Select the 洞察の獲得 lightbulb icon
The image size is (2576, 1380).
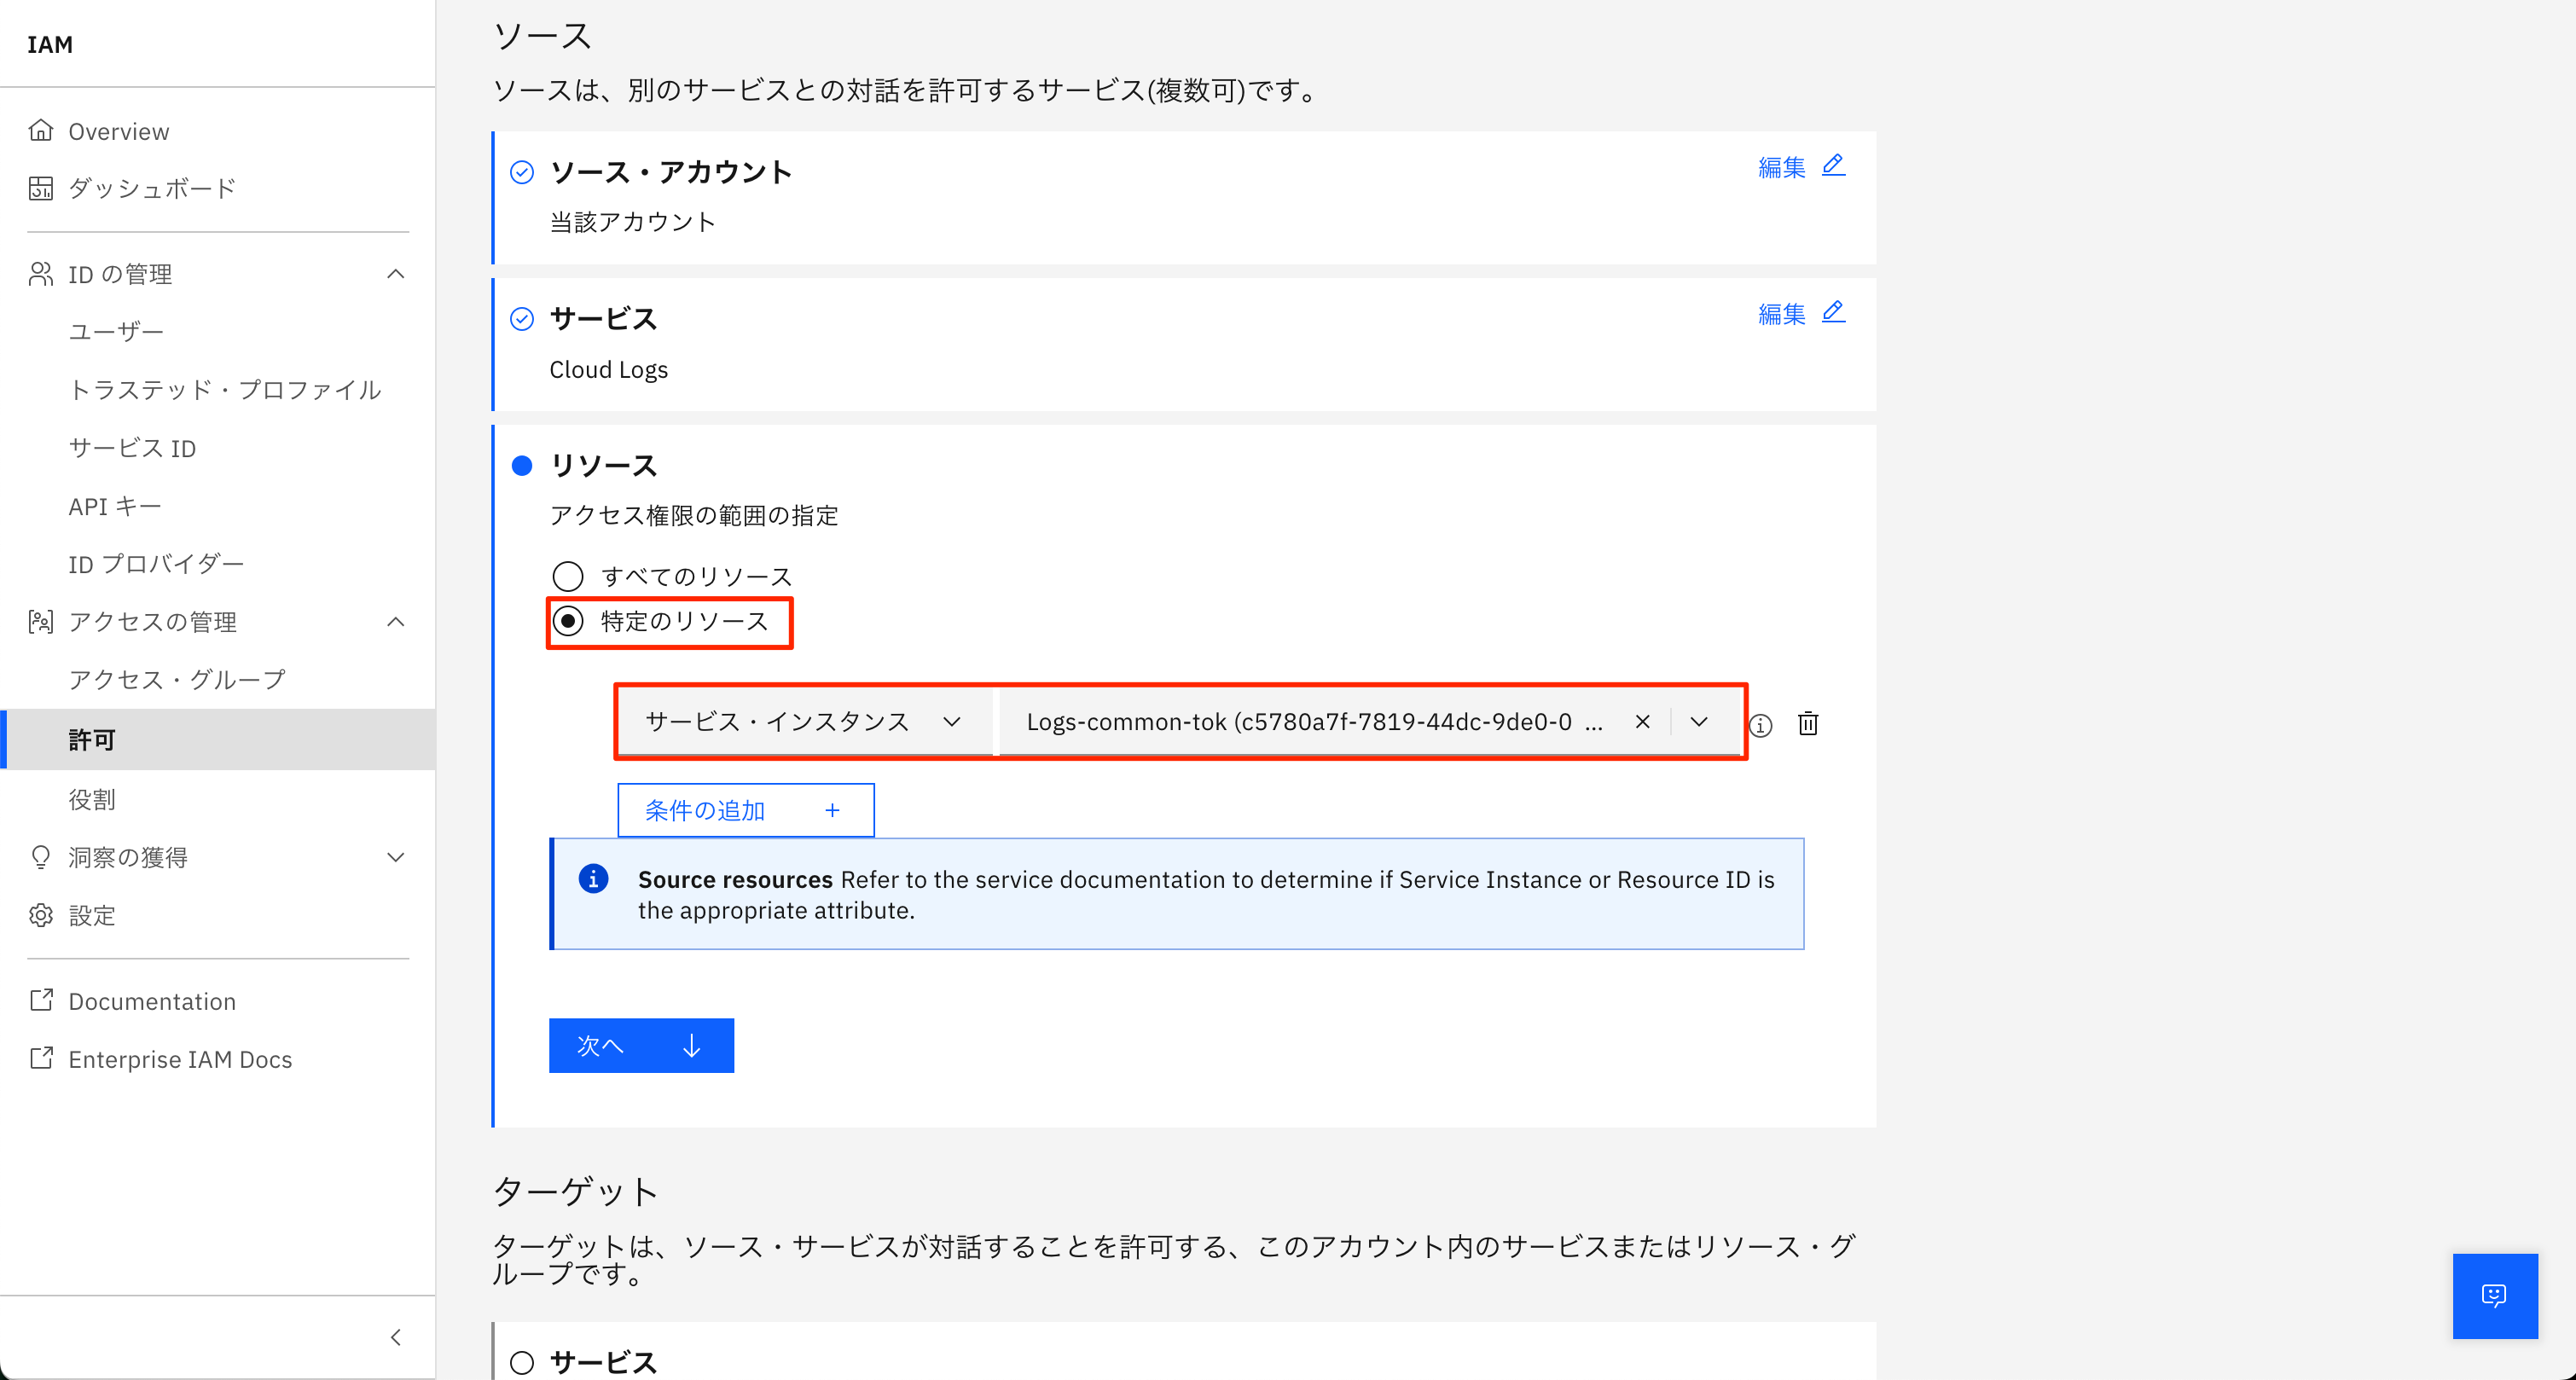coord(41,857)
